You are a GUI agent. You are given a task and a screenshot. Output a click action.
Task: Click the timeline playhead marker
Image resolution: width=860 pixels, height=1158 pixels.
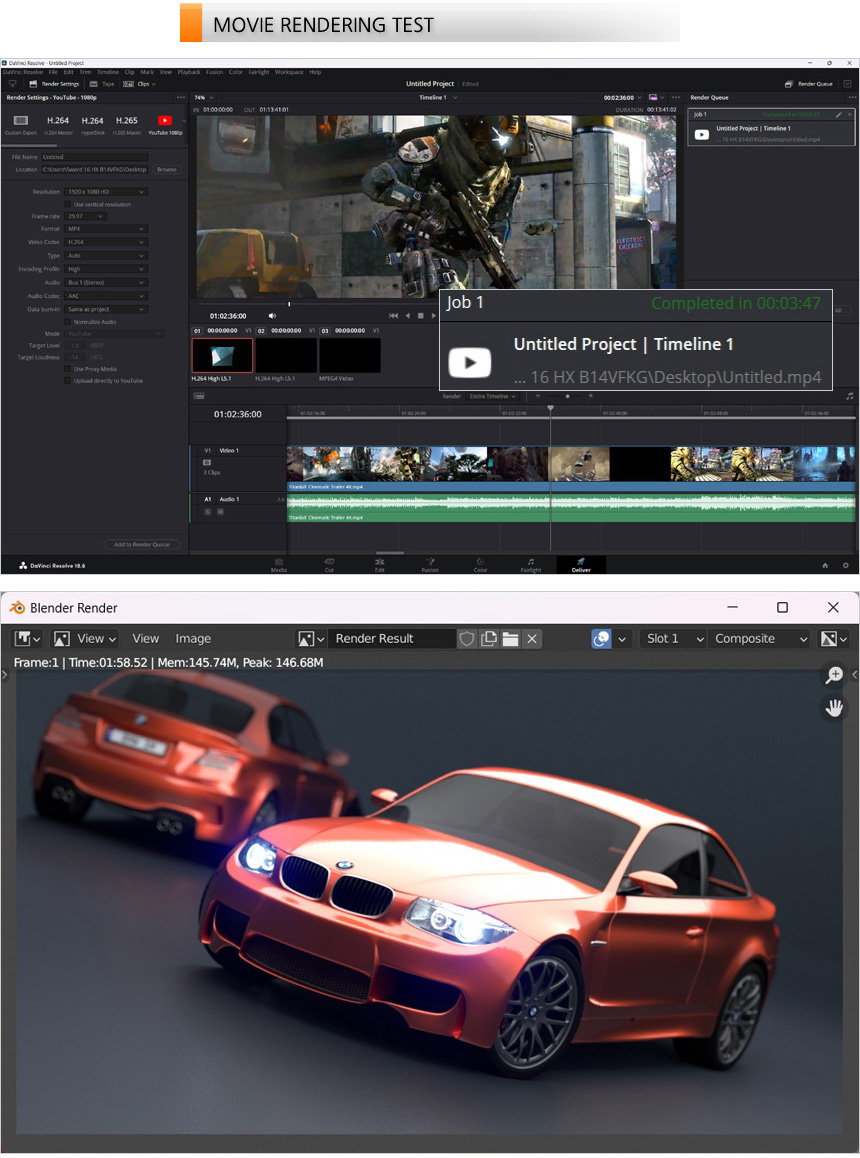point(550,408)
